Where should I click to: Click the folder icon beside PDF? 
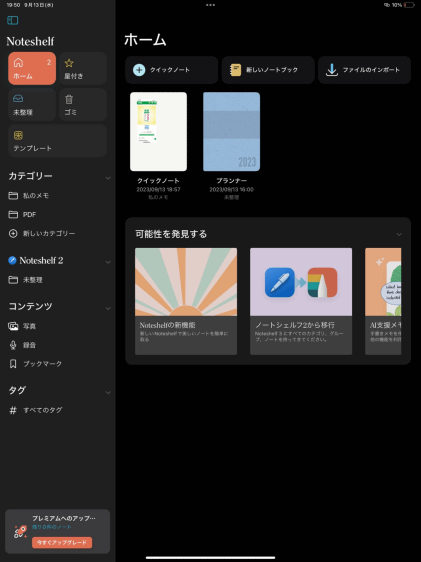13,215
